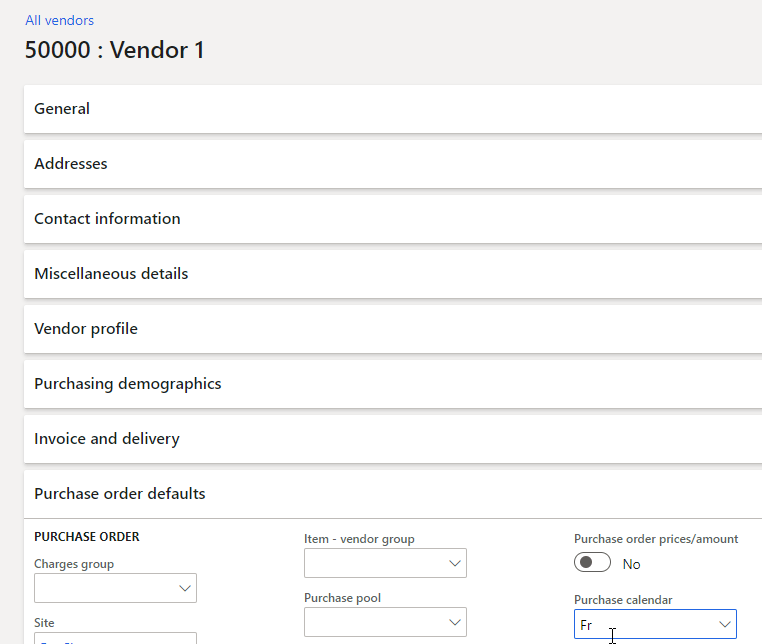762x644 pixels.
Task: Expand the General section
Action: click(62, 109)
